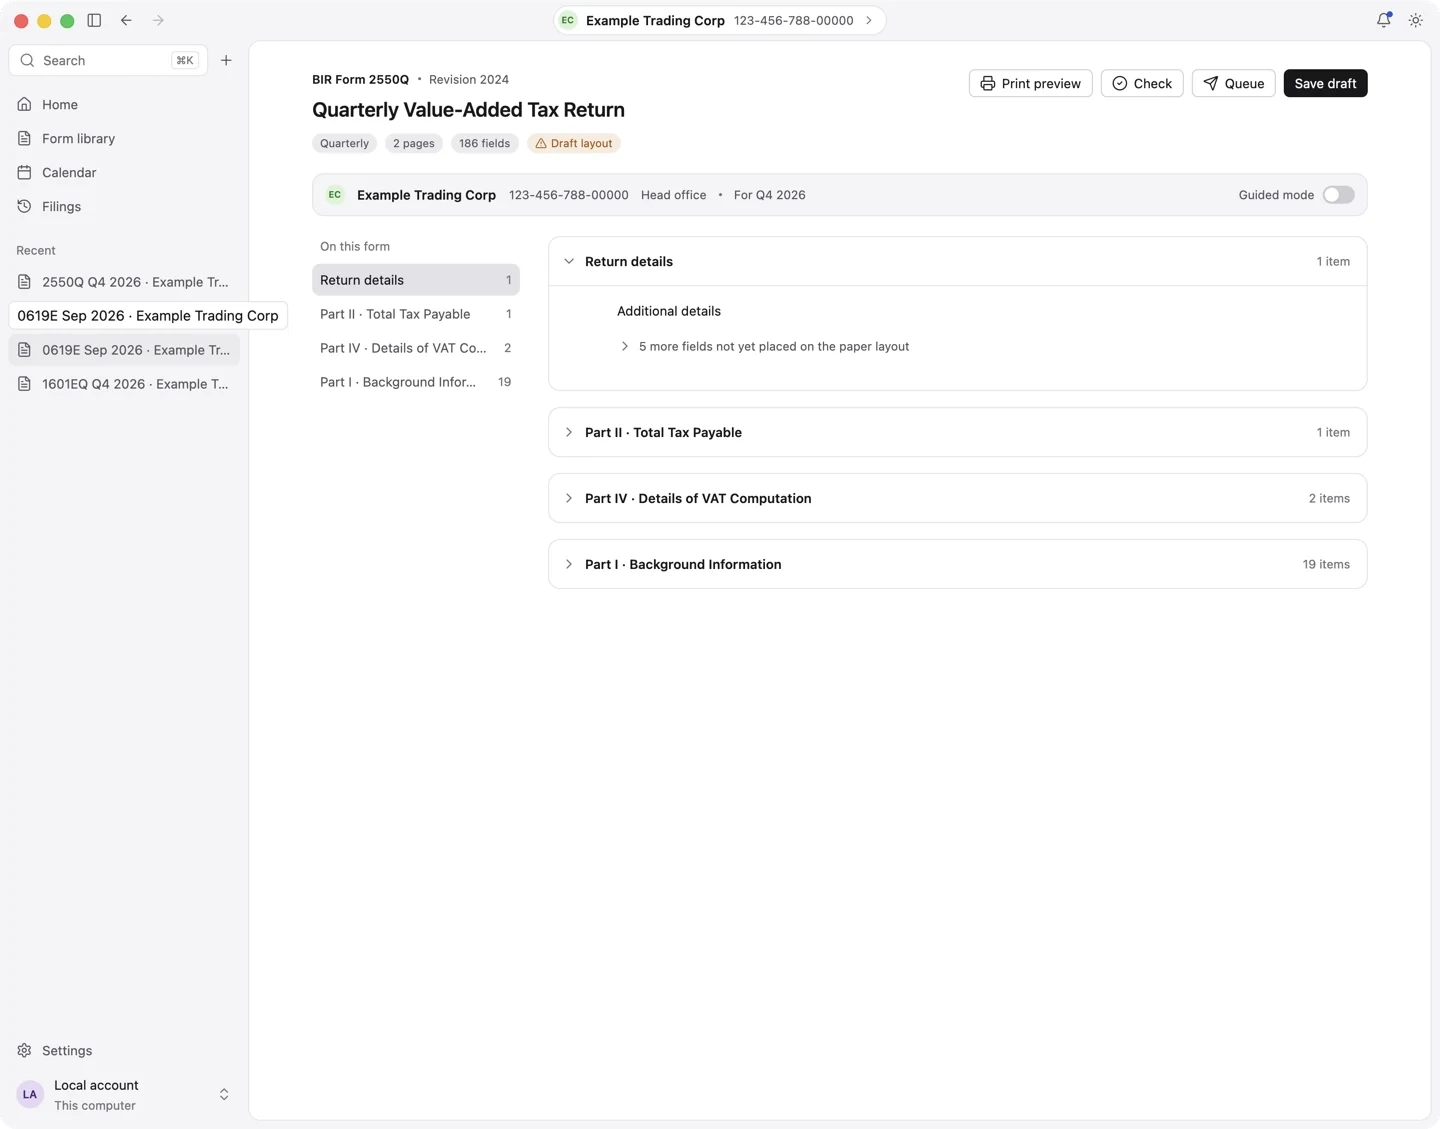Open the Calendar page
The width and height of the screenshot is (1440, 1129).
coord(124,172)
